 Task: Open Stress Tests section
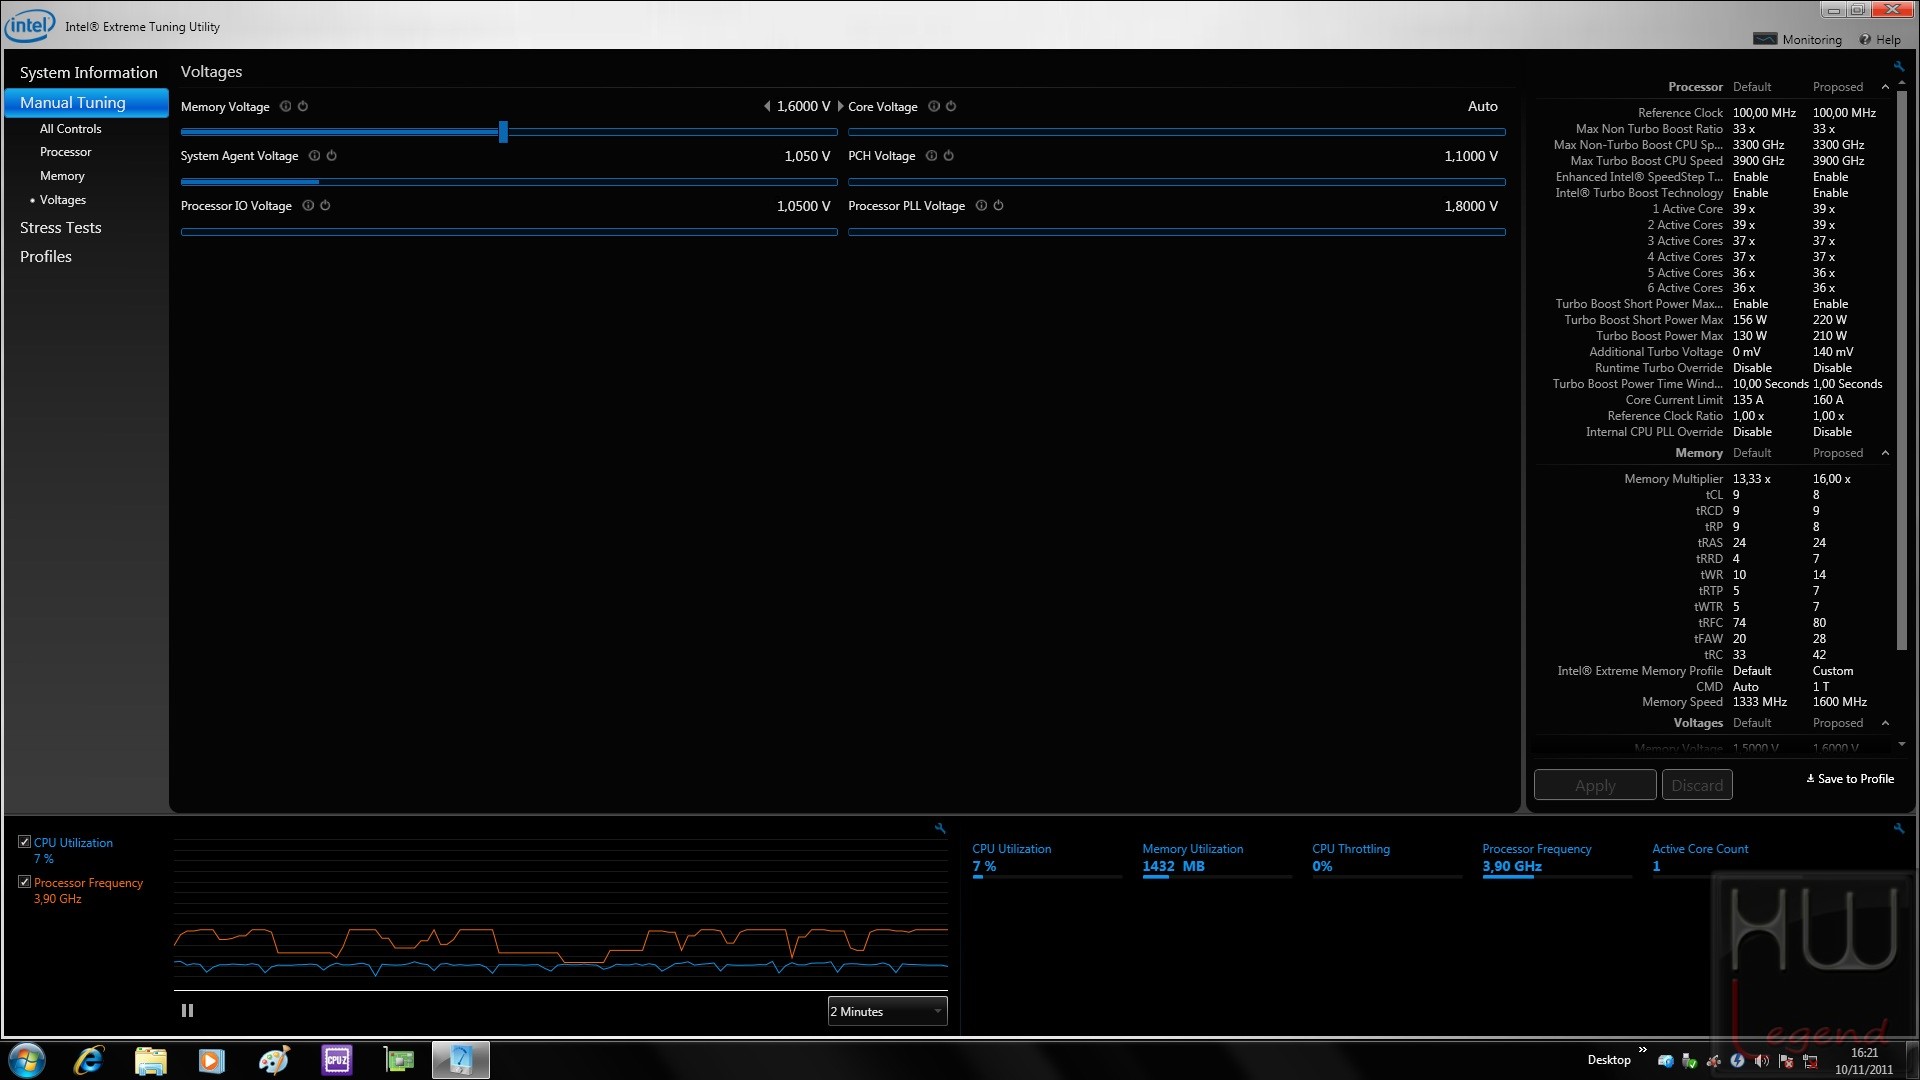61,227
